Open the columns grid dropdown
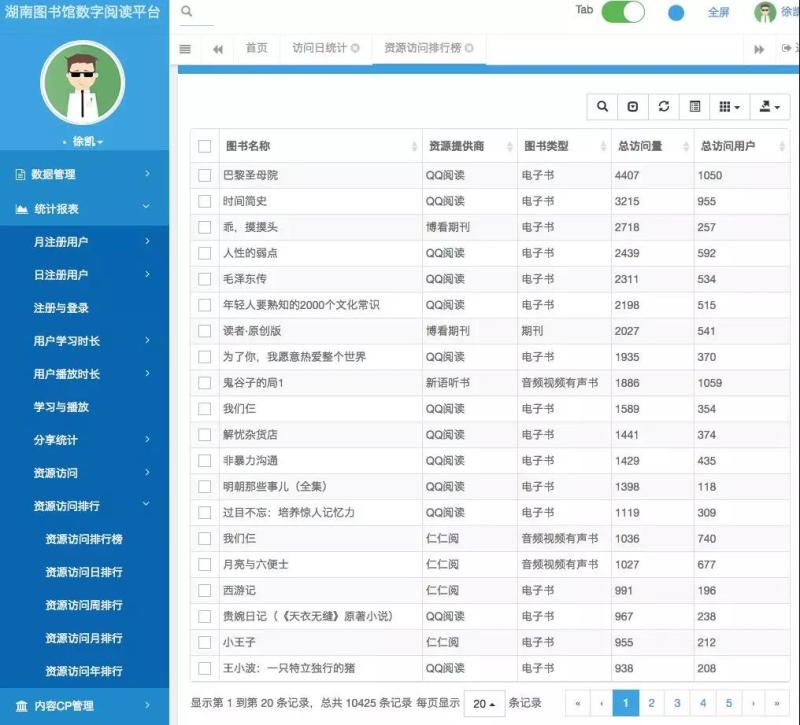Image resolution: width=800 pixels, height=725 pixels. [730, 106]
